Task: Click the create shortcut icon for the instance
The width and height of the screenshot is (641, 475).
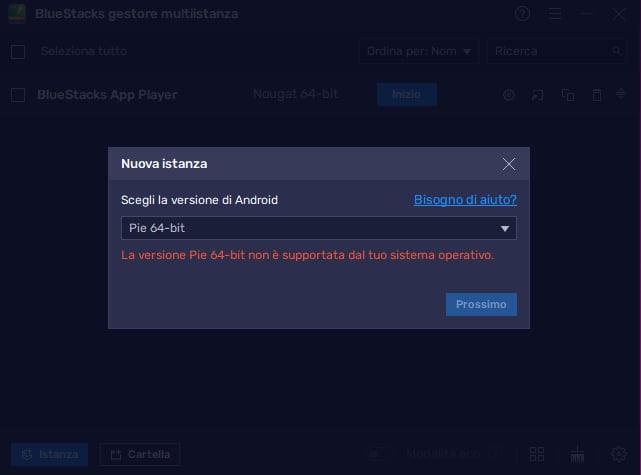Action: (x=538, y=95)
